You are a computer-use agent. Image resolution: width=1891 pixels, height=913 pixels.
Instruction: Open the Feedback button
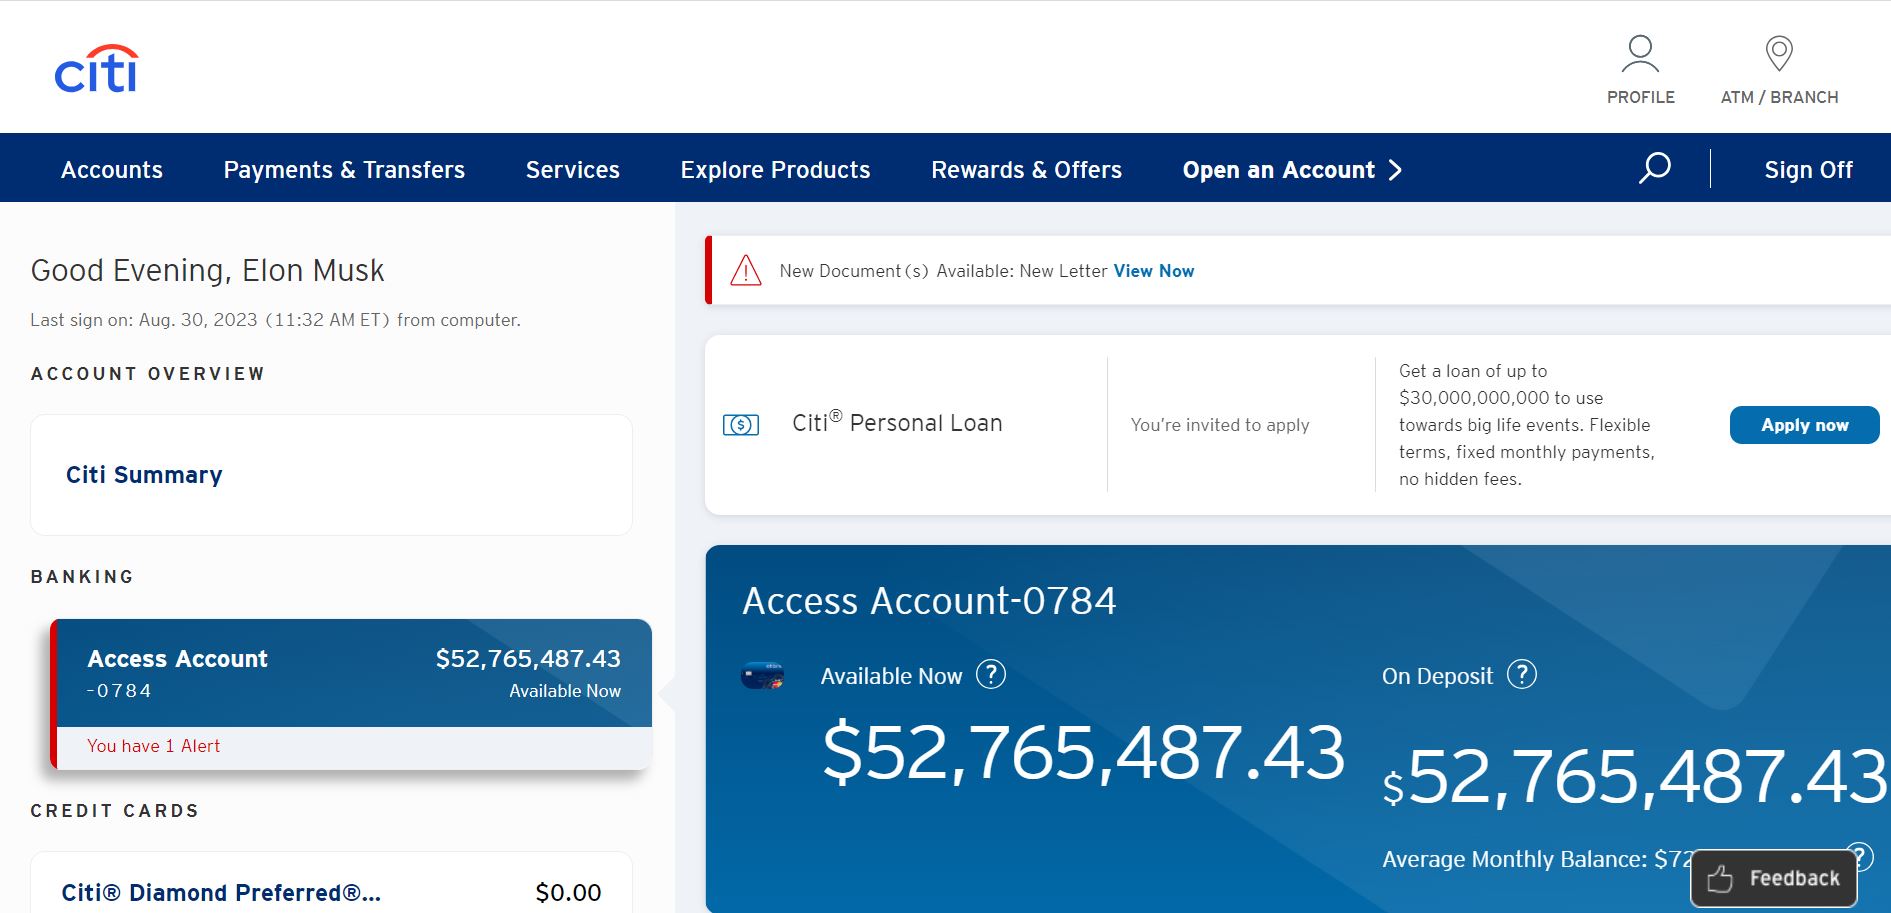(x=1774, y=878)
